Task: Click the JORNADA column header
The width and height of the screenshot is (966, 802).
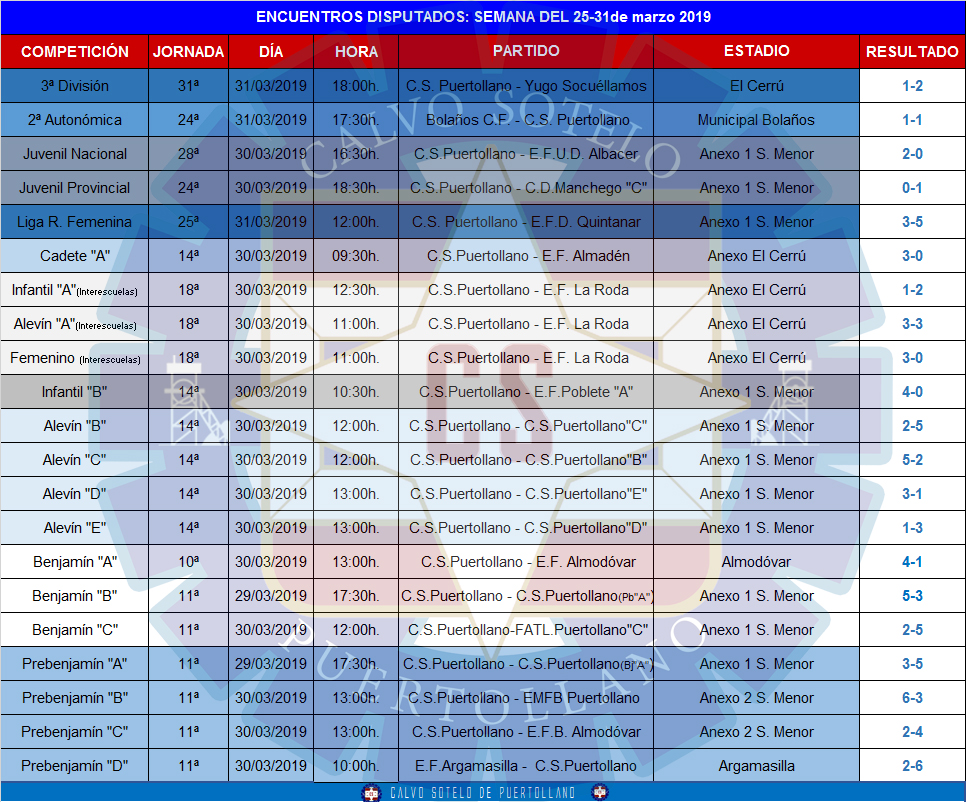Action: click(x=189, y=52)
